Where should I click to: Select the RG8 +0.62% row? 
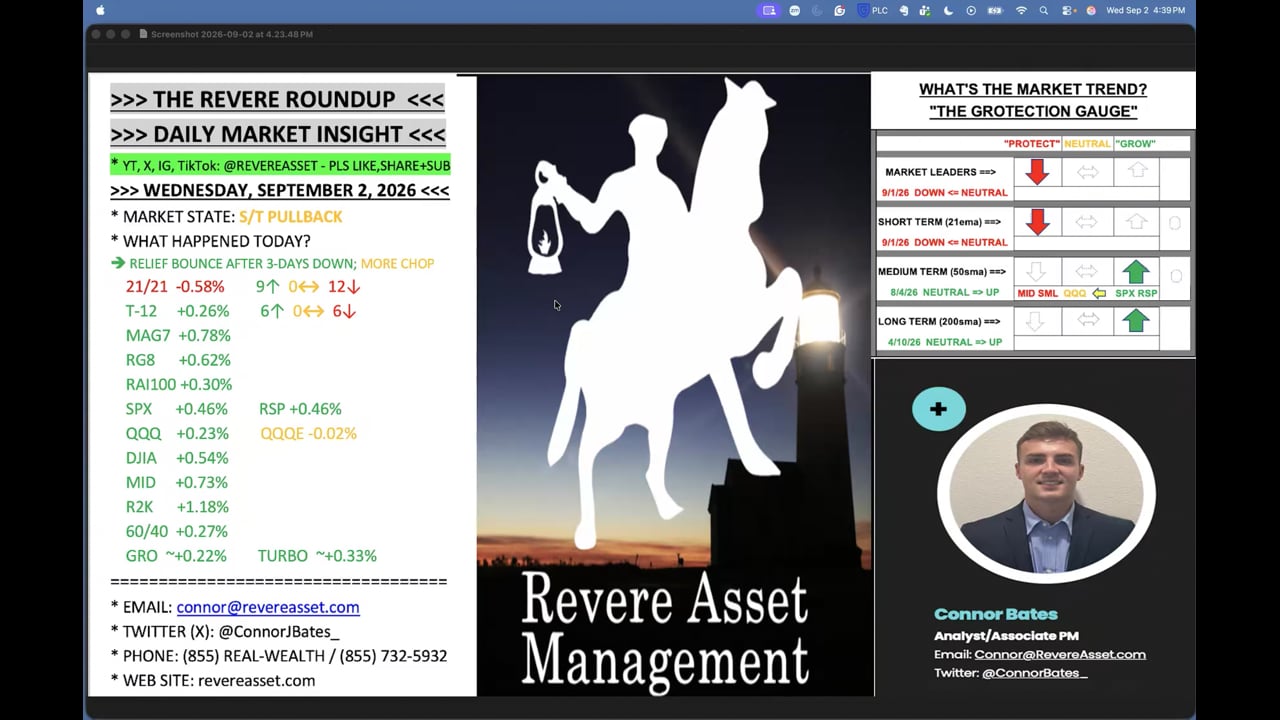pyautogui.click(x=178, y=360)
